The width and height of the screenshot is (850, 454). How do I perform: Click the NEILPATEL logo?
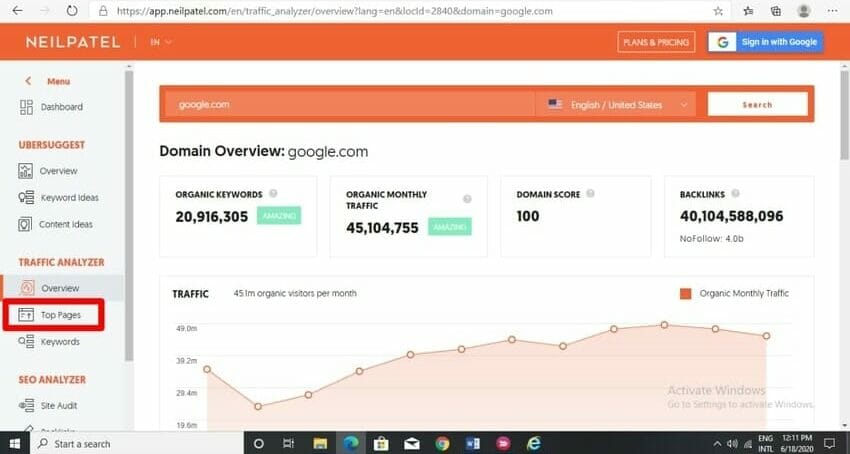(73, 42)
